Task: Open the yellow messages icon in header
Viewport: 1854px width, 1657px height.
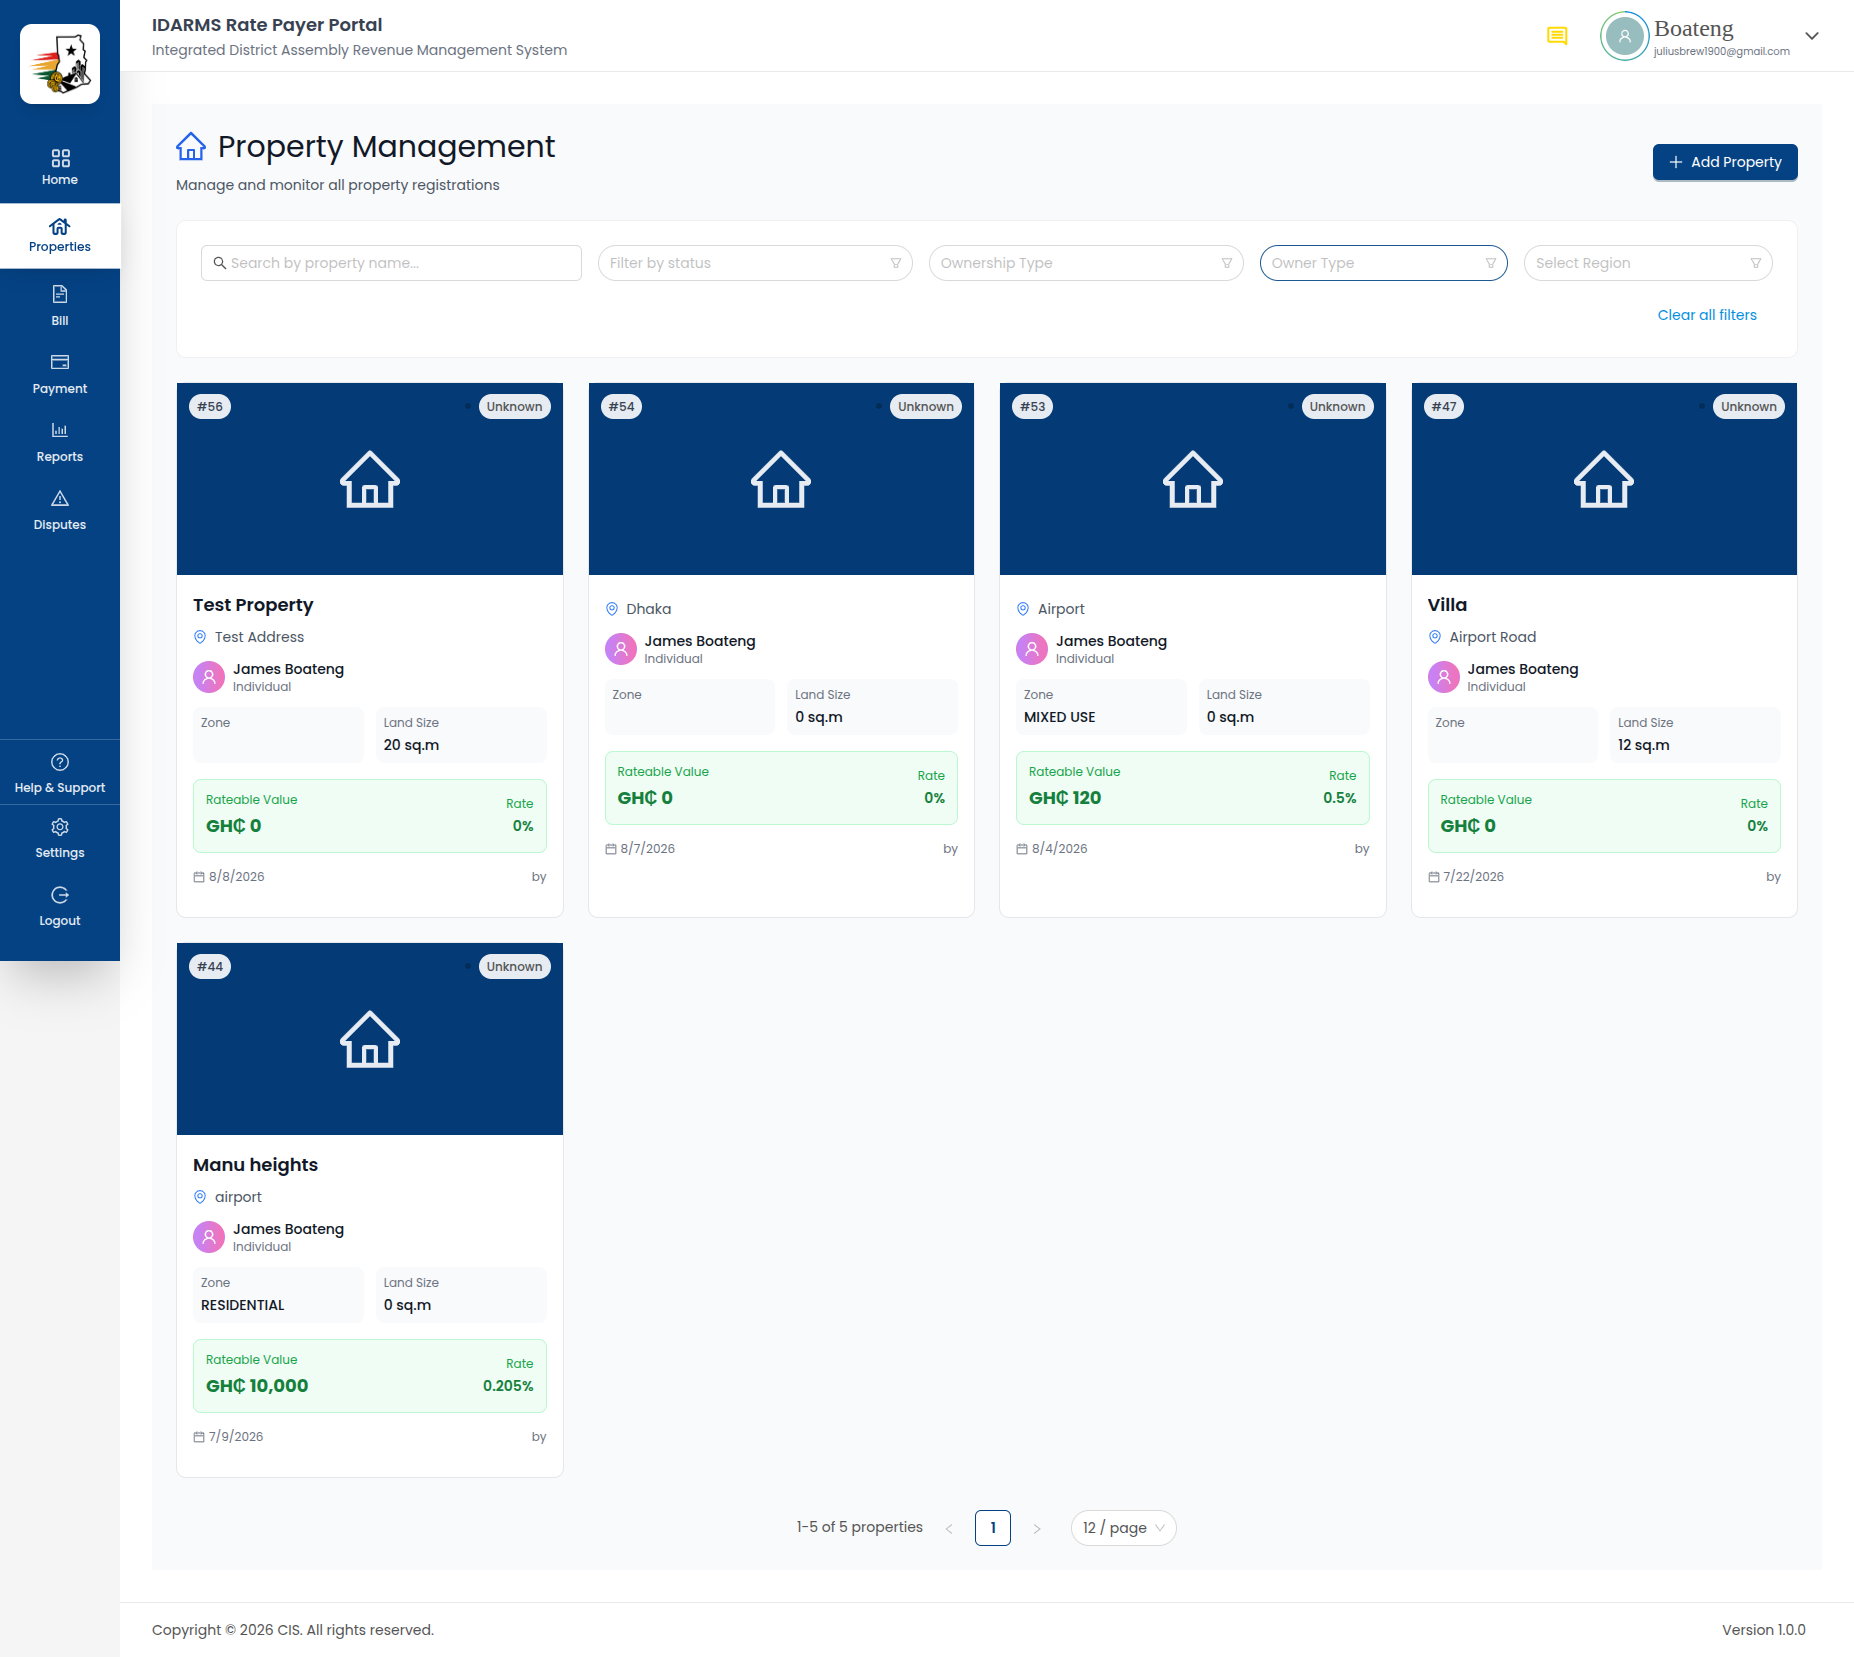Action: [x=1557, y=36]
